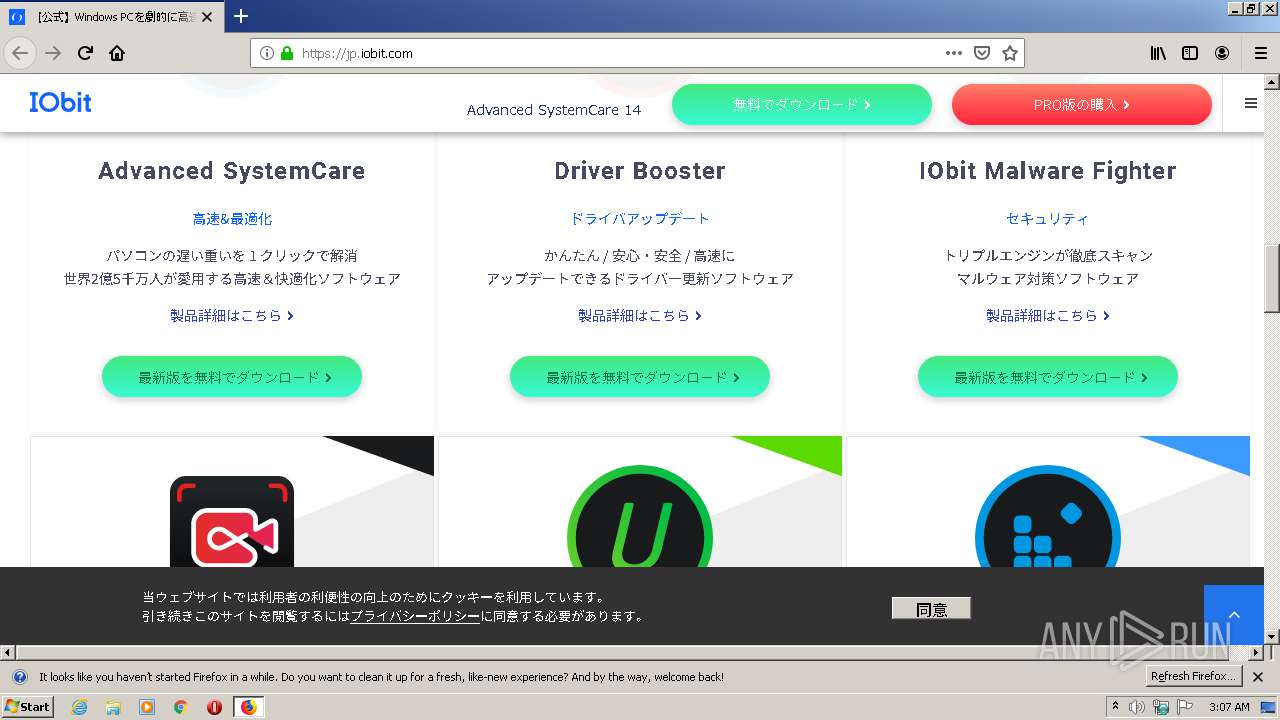1280x720 pixels.
Task: Click the IObit Malware Fighter heading
Action: 1048,171
